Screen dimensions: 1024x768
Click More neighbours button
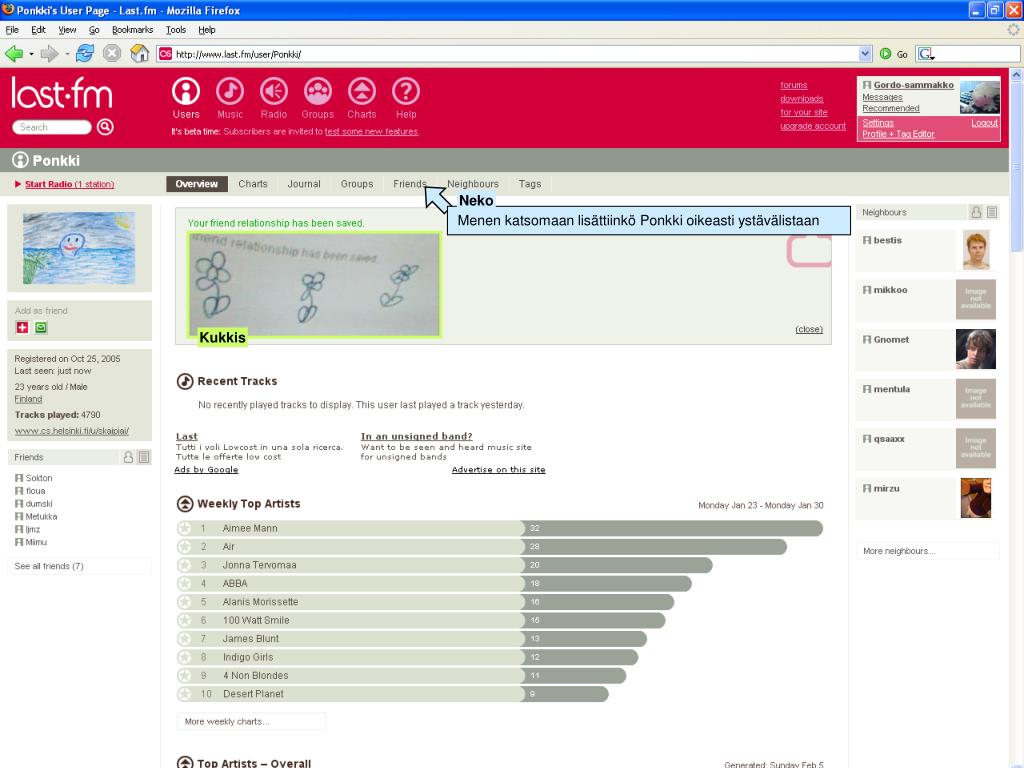coord(927,551)
